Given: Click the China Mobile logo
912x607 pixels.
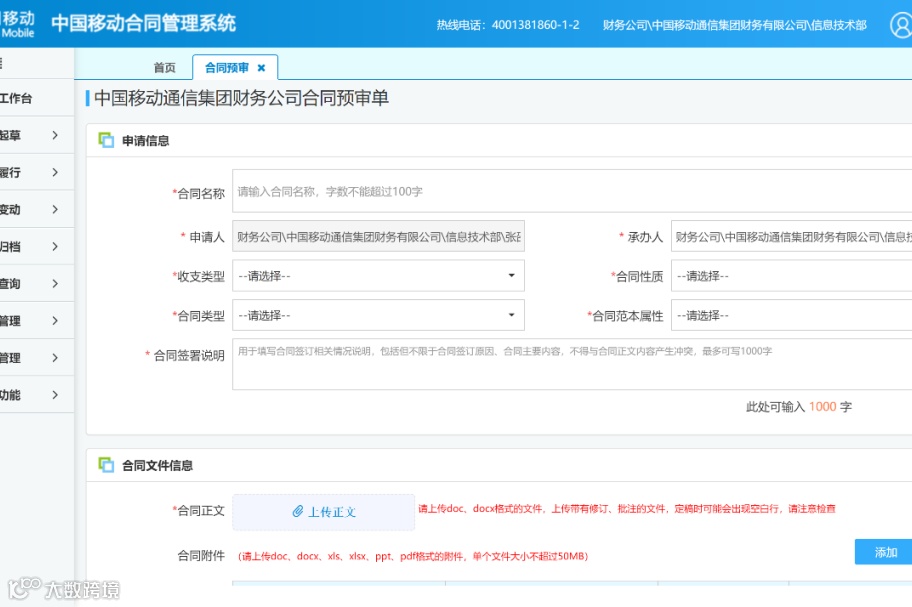Looking at the screenshot, I should [x=17, y=24].
